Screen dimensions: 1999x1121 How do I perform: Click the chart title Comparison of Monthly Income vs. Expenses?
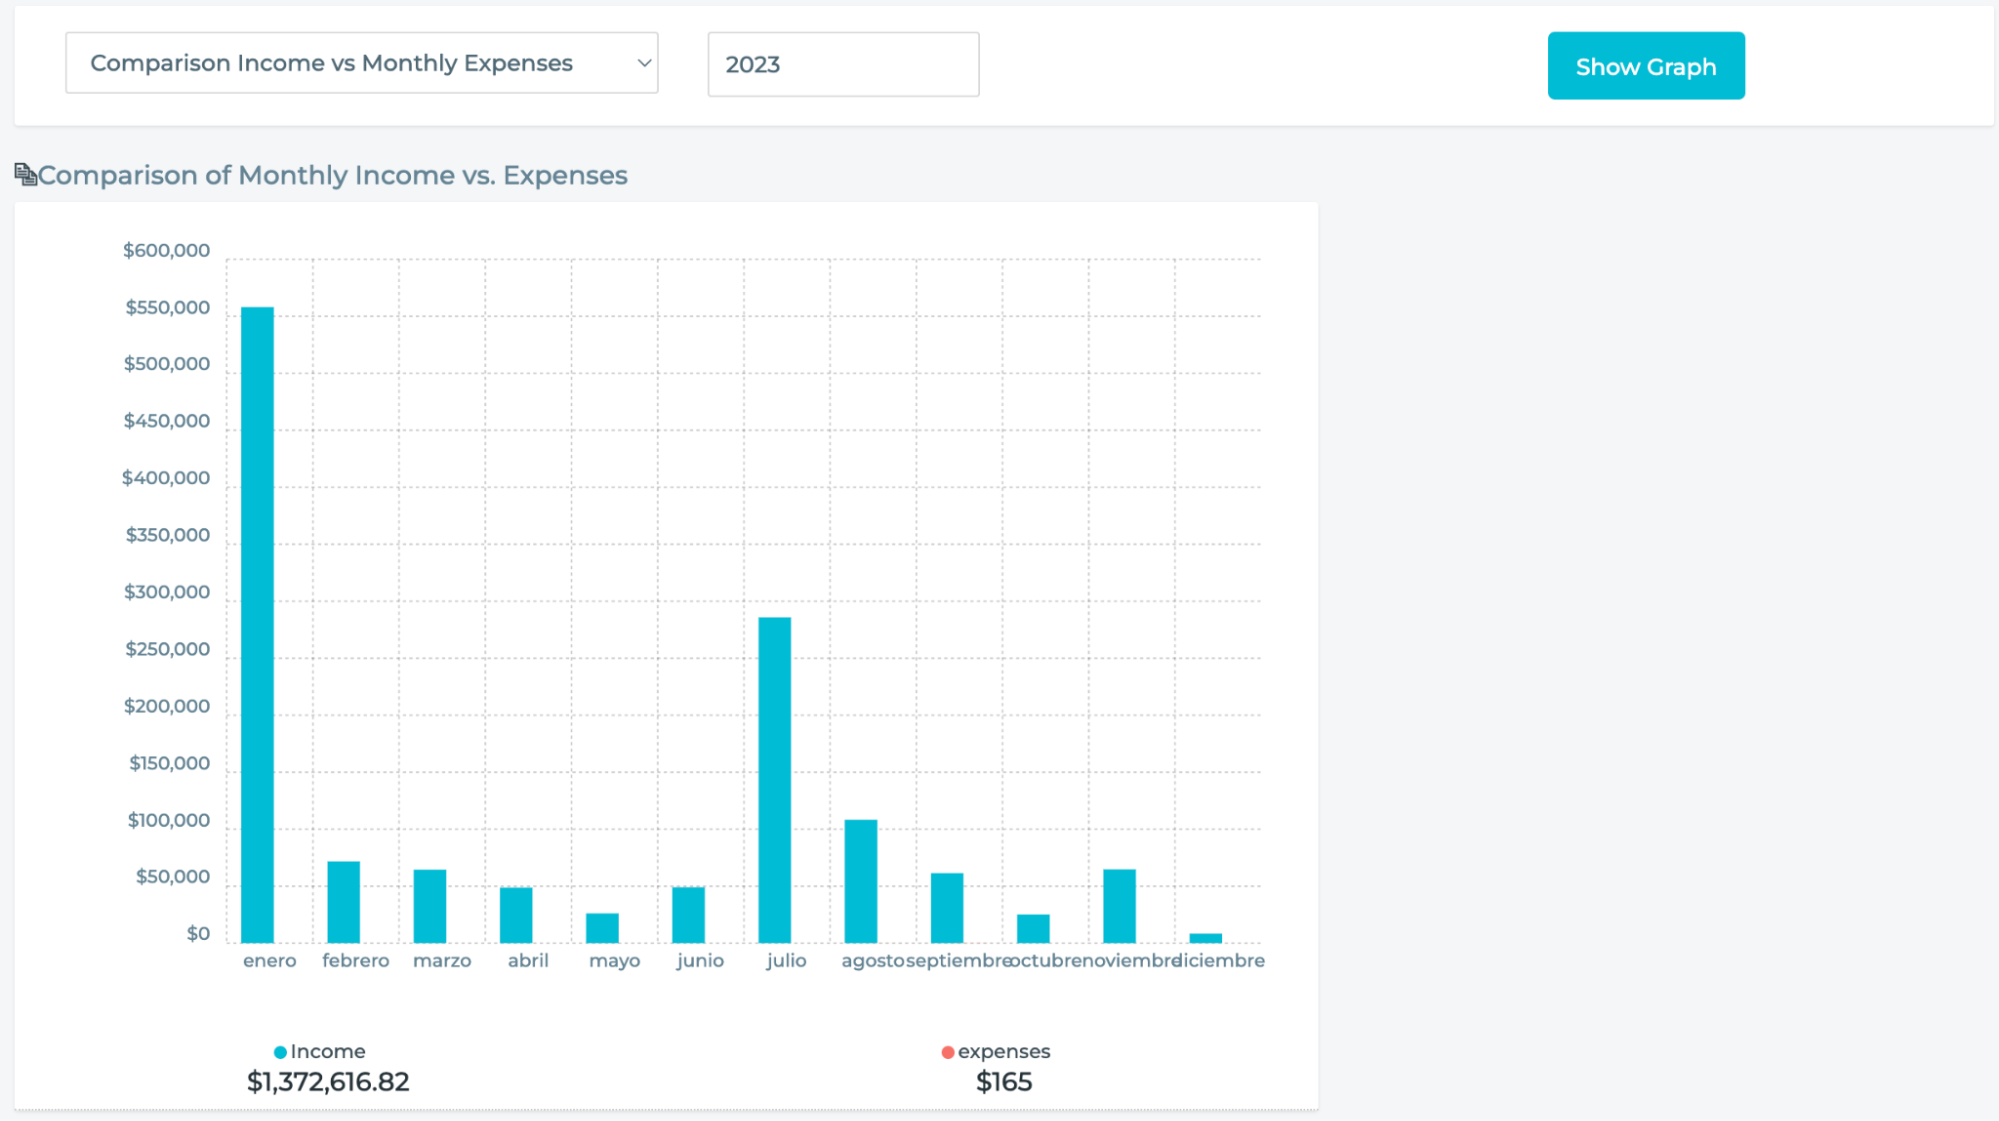[333, 175]
